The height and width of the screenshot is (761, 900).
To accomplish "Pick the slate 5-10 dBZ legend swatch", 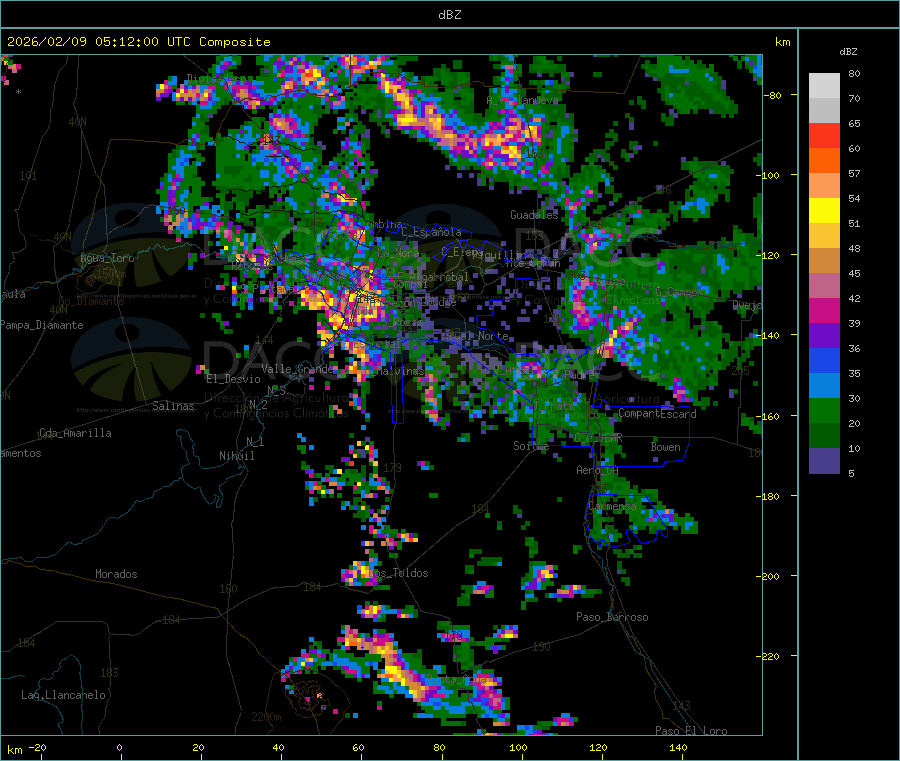I will point(824,461).
